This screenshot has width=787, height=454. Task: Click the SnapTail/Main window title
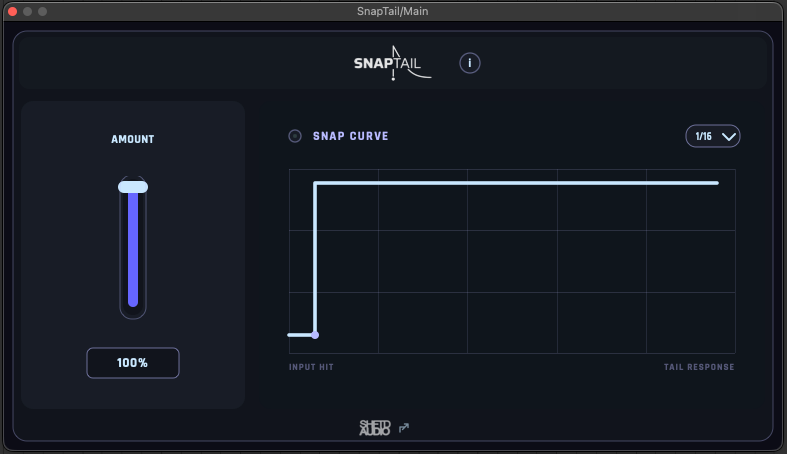tap(392, 11)
